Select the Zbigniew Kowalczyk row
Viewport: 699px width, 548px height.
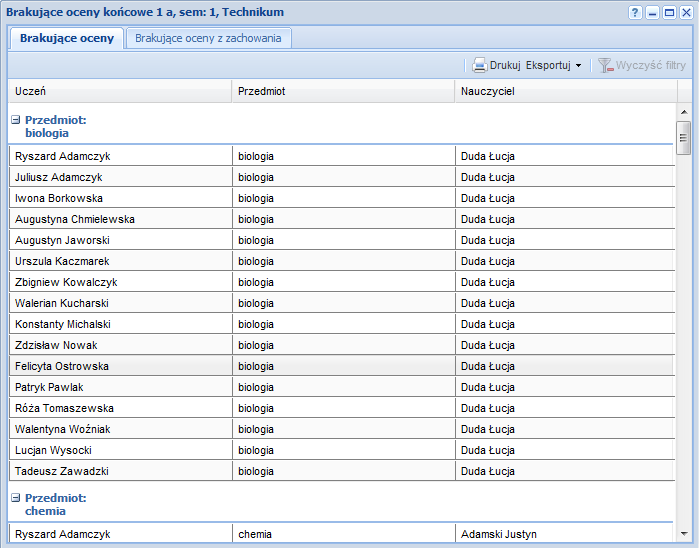point(342,282)
